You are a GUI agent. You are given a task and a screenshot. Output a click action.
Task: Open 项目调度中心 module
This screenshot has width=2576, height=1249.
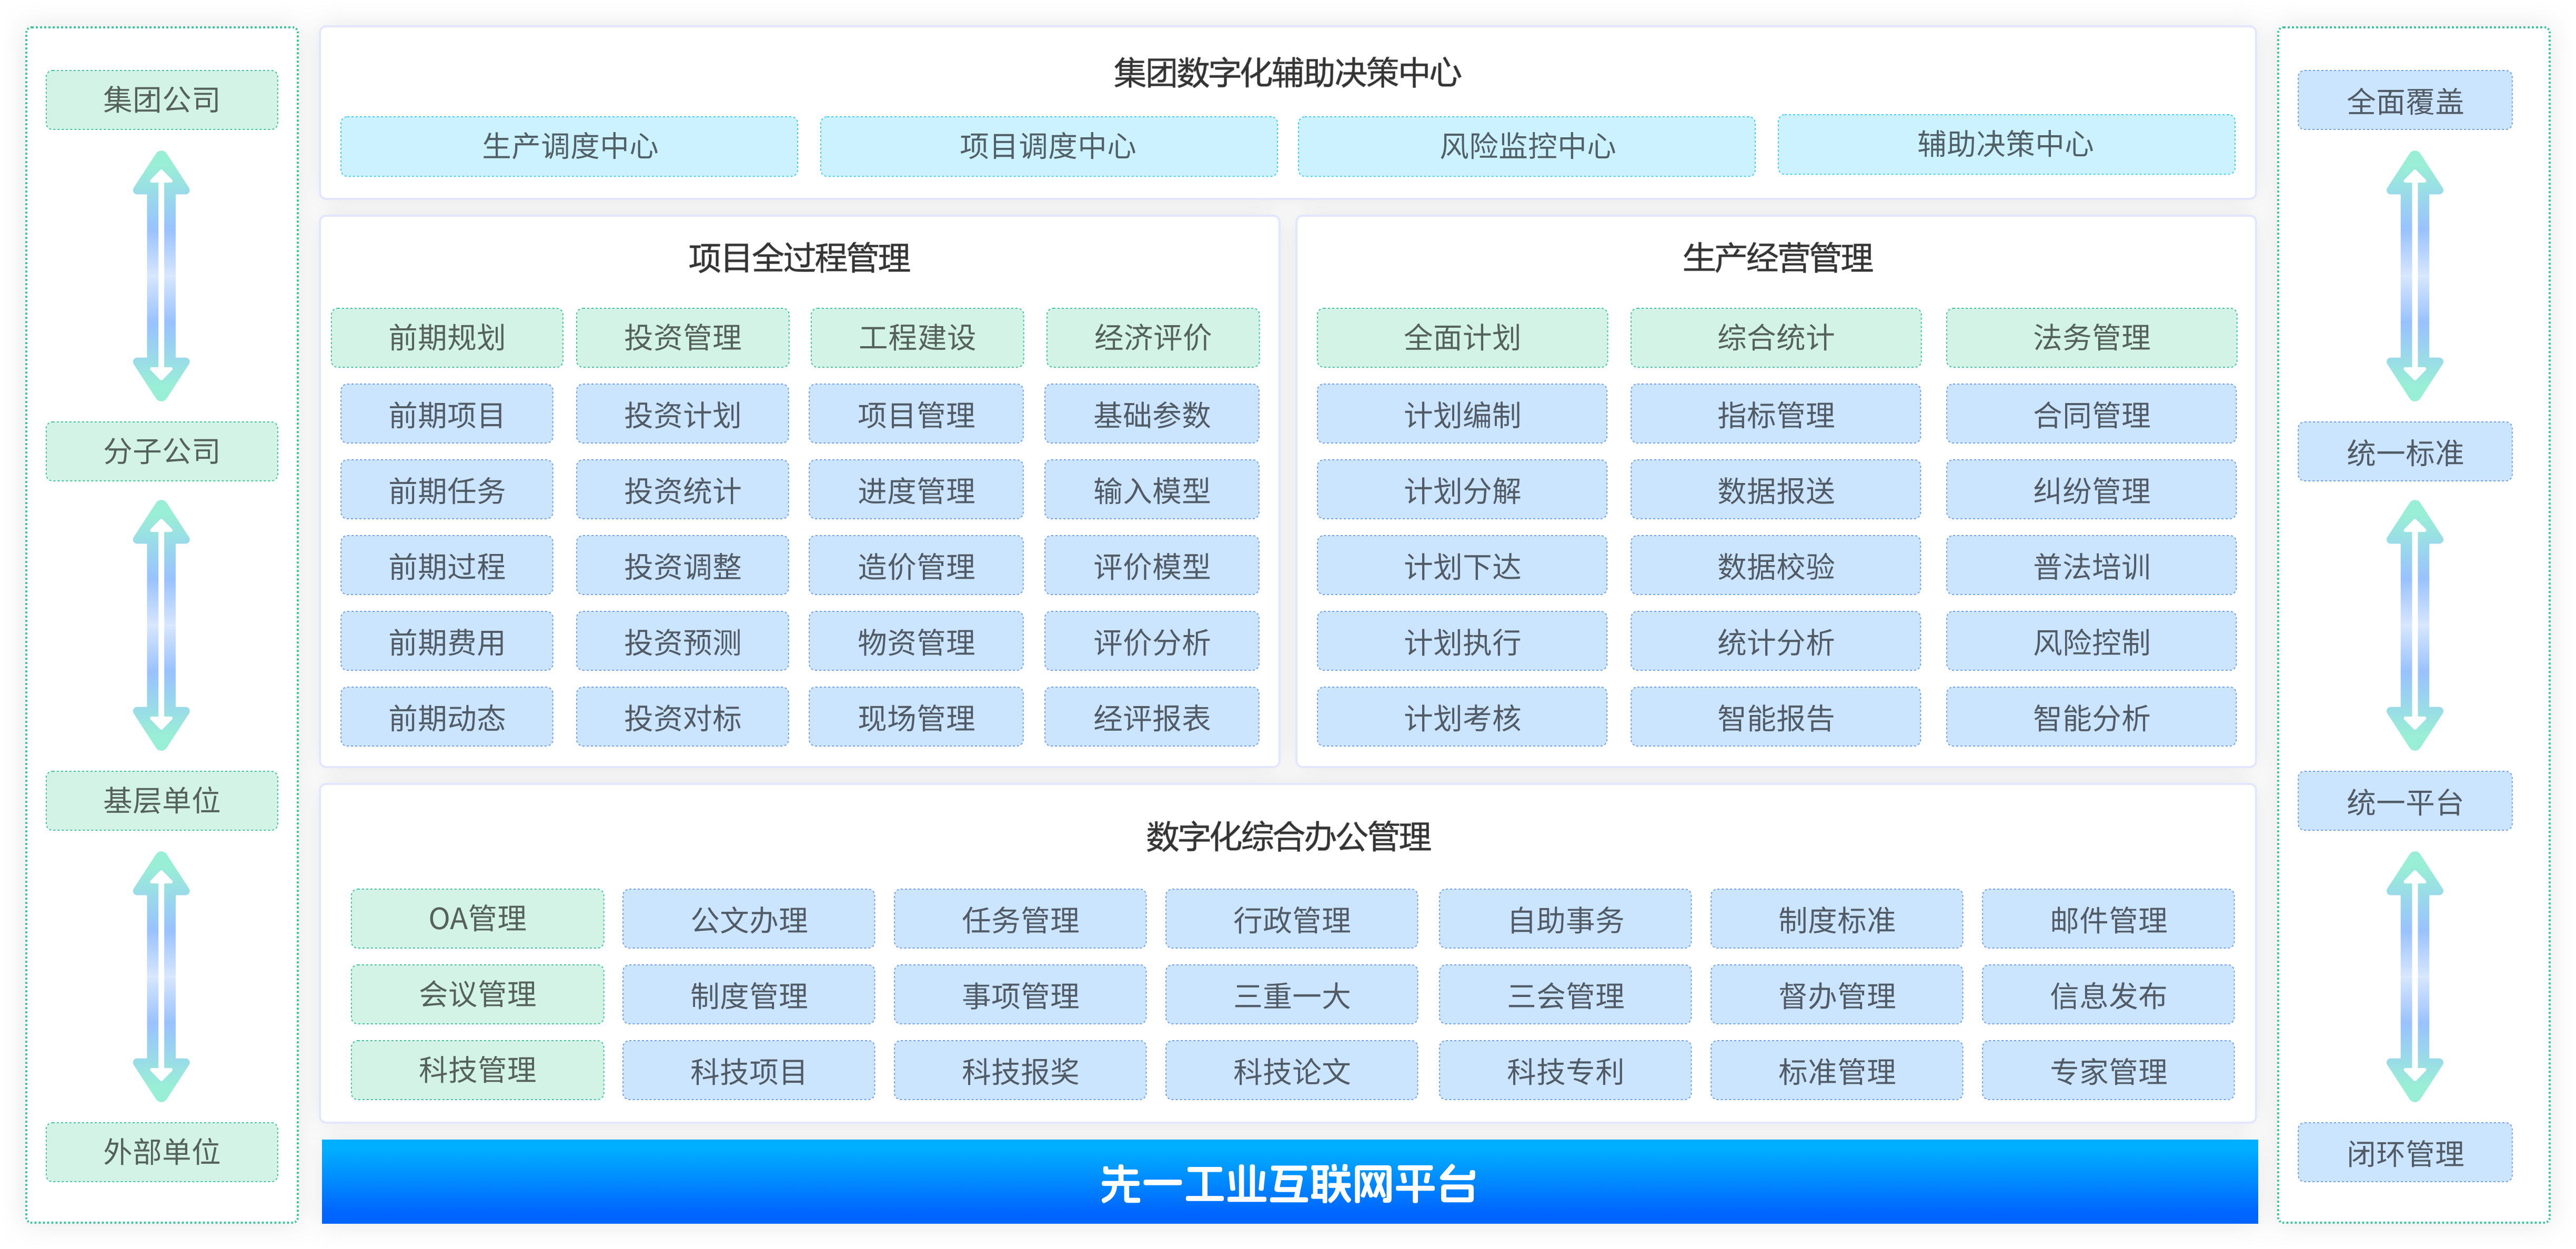[1048, 146]
